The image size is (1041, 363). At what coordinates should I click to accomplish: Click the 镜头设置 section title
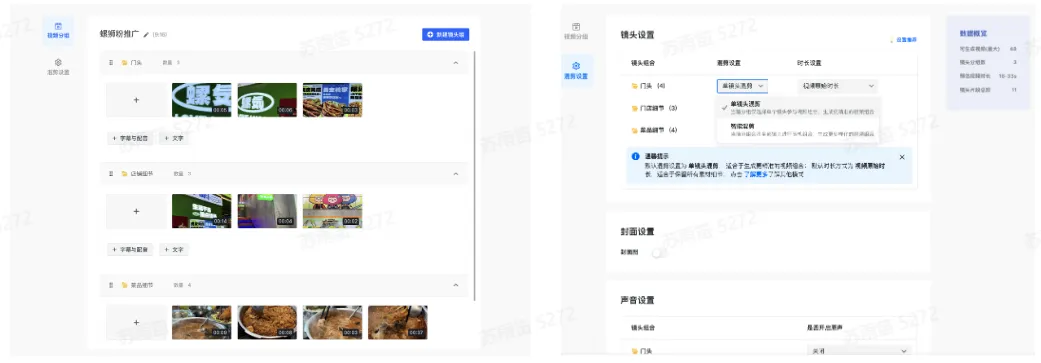637,35
